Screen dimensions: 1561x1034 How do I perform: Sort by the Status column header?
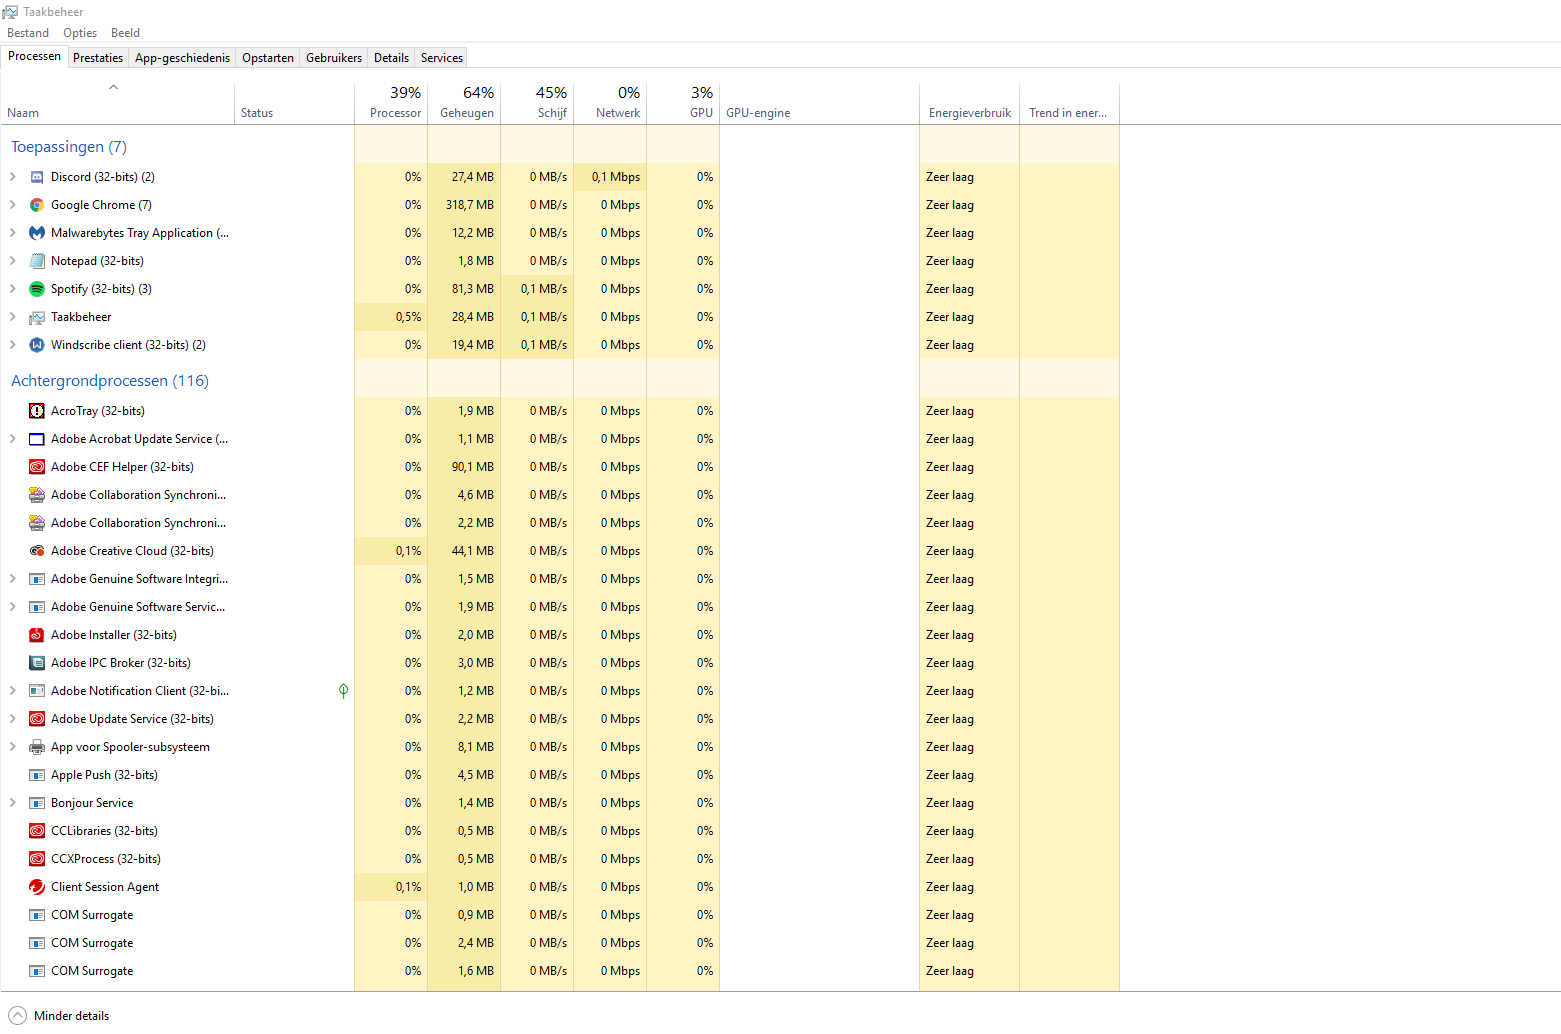point(295,103)
